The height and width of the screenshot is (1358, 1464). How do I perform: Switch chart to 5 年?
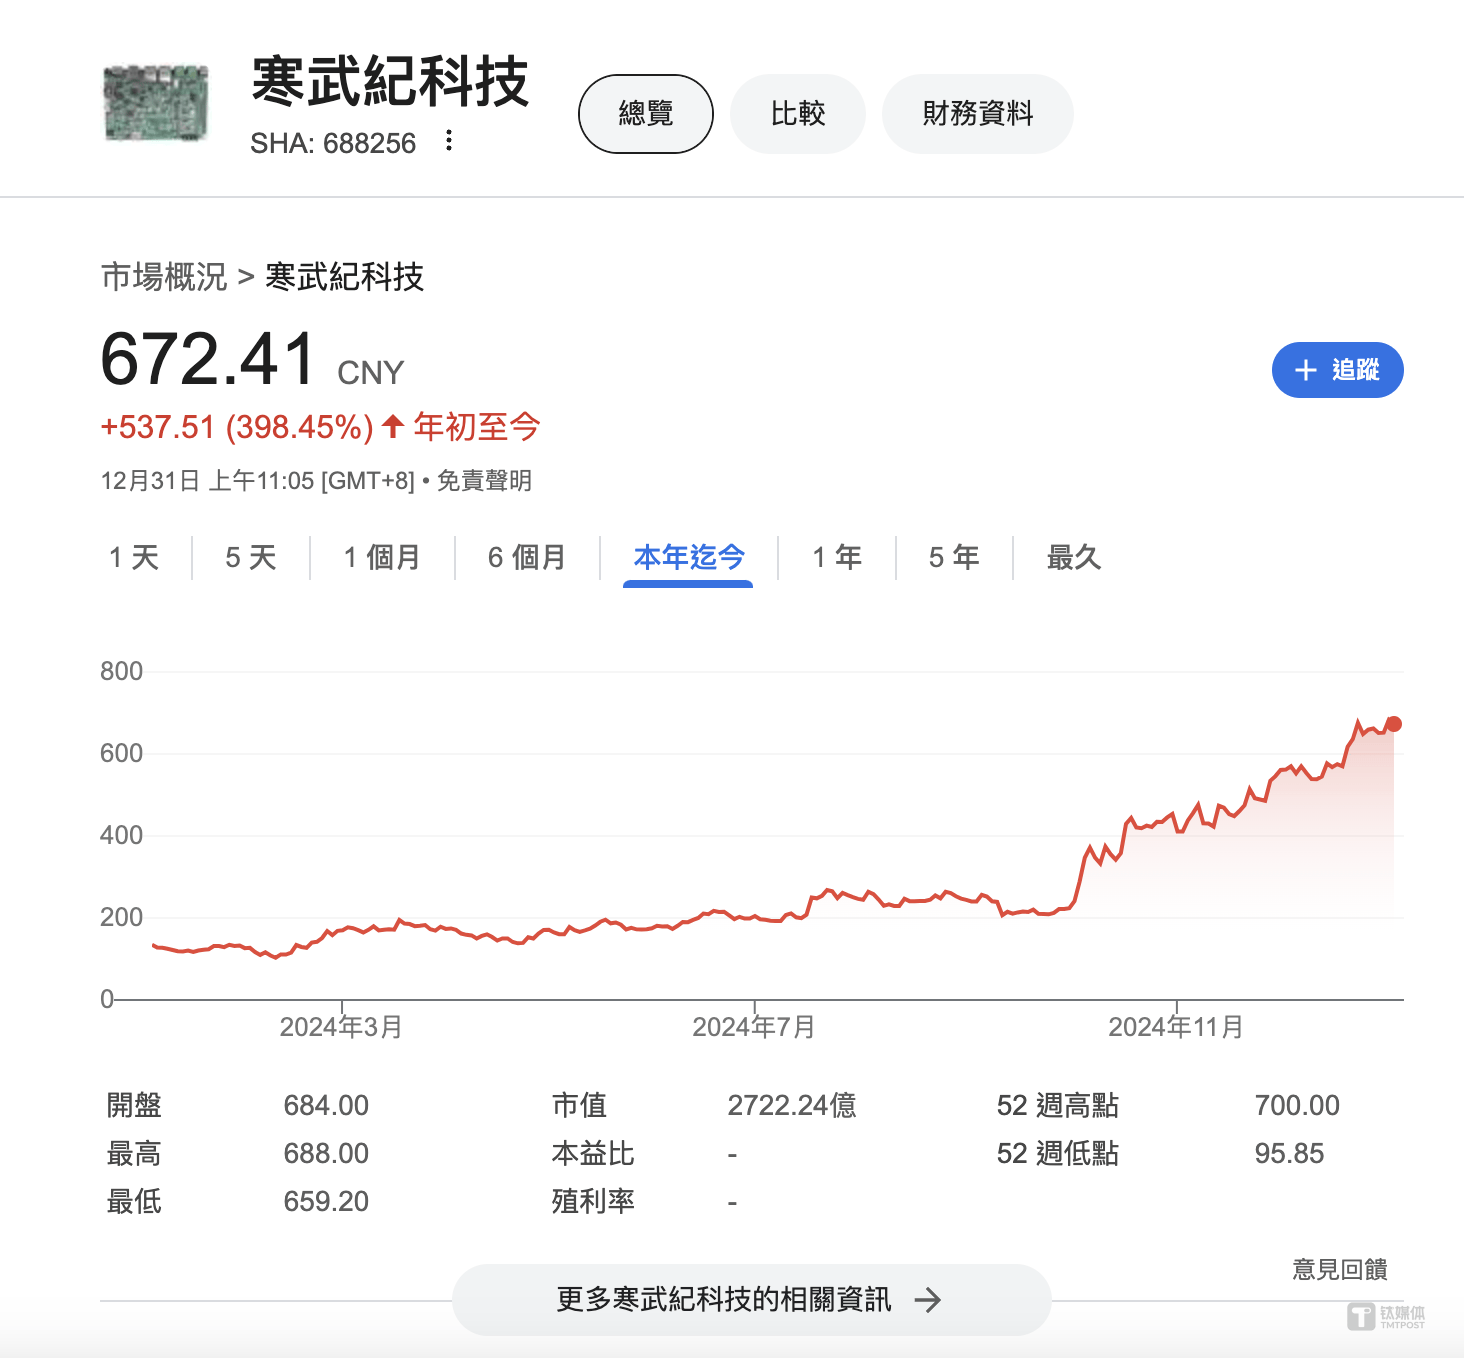954,557
